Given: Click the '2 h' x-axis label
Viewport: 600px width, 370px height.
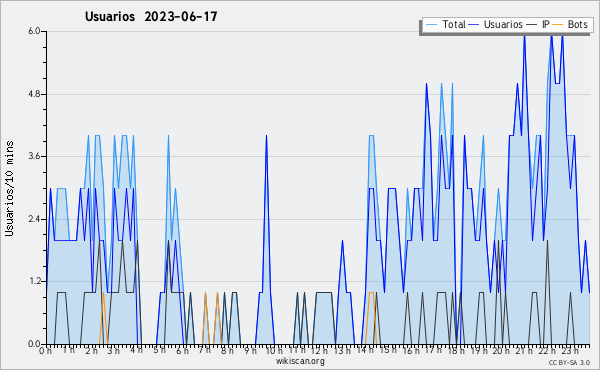Looking at the screenshot, I should point(91,351).
